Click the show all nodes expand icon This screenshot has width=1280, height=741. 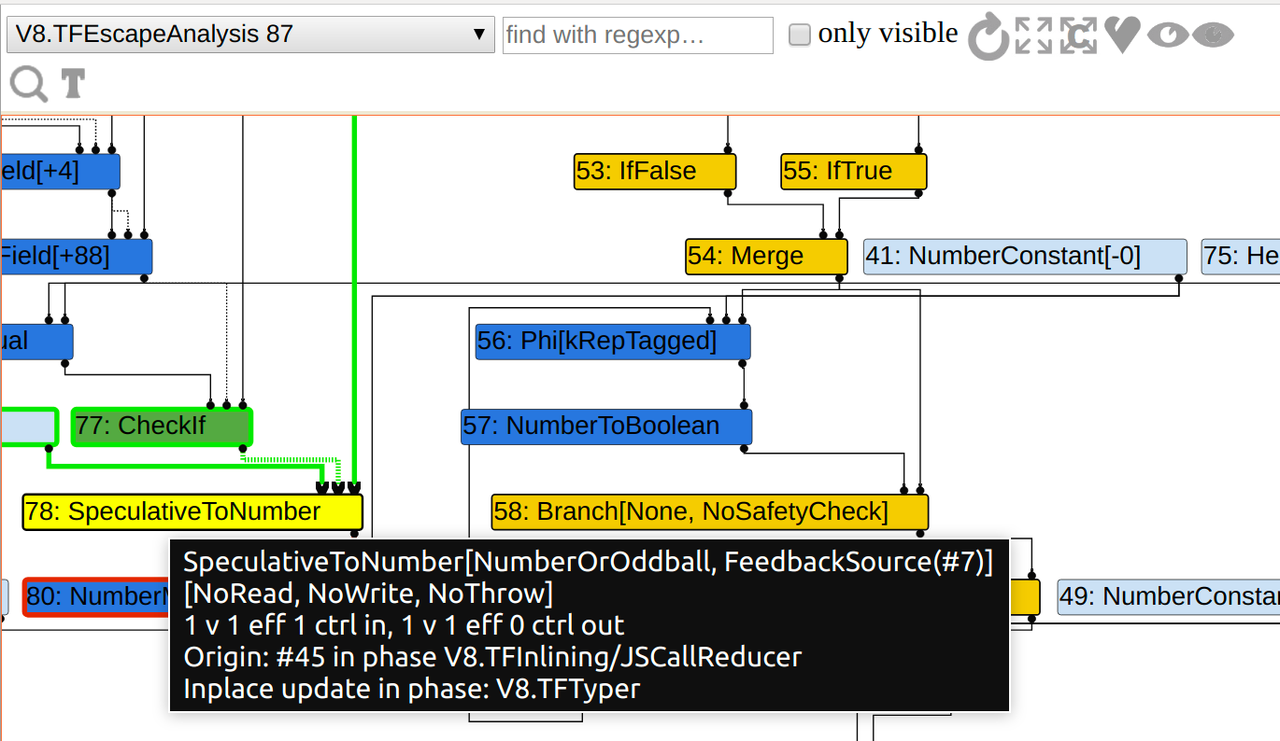click(1034, 36)
